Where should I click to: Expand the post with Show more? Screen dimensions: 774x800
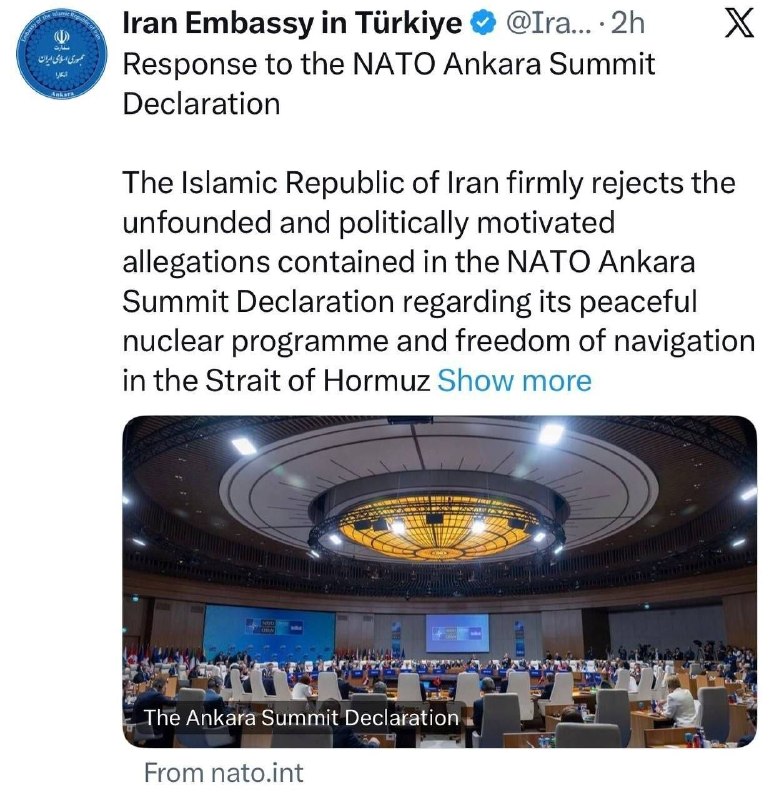click(x=514, y=381)
